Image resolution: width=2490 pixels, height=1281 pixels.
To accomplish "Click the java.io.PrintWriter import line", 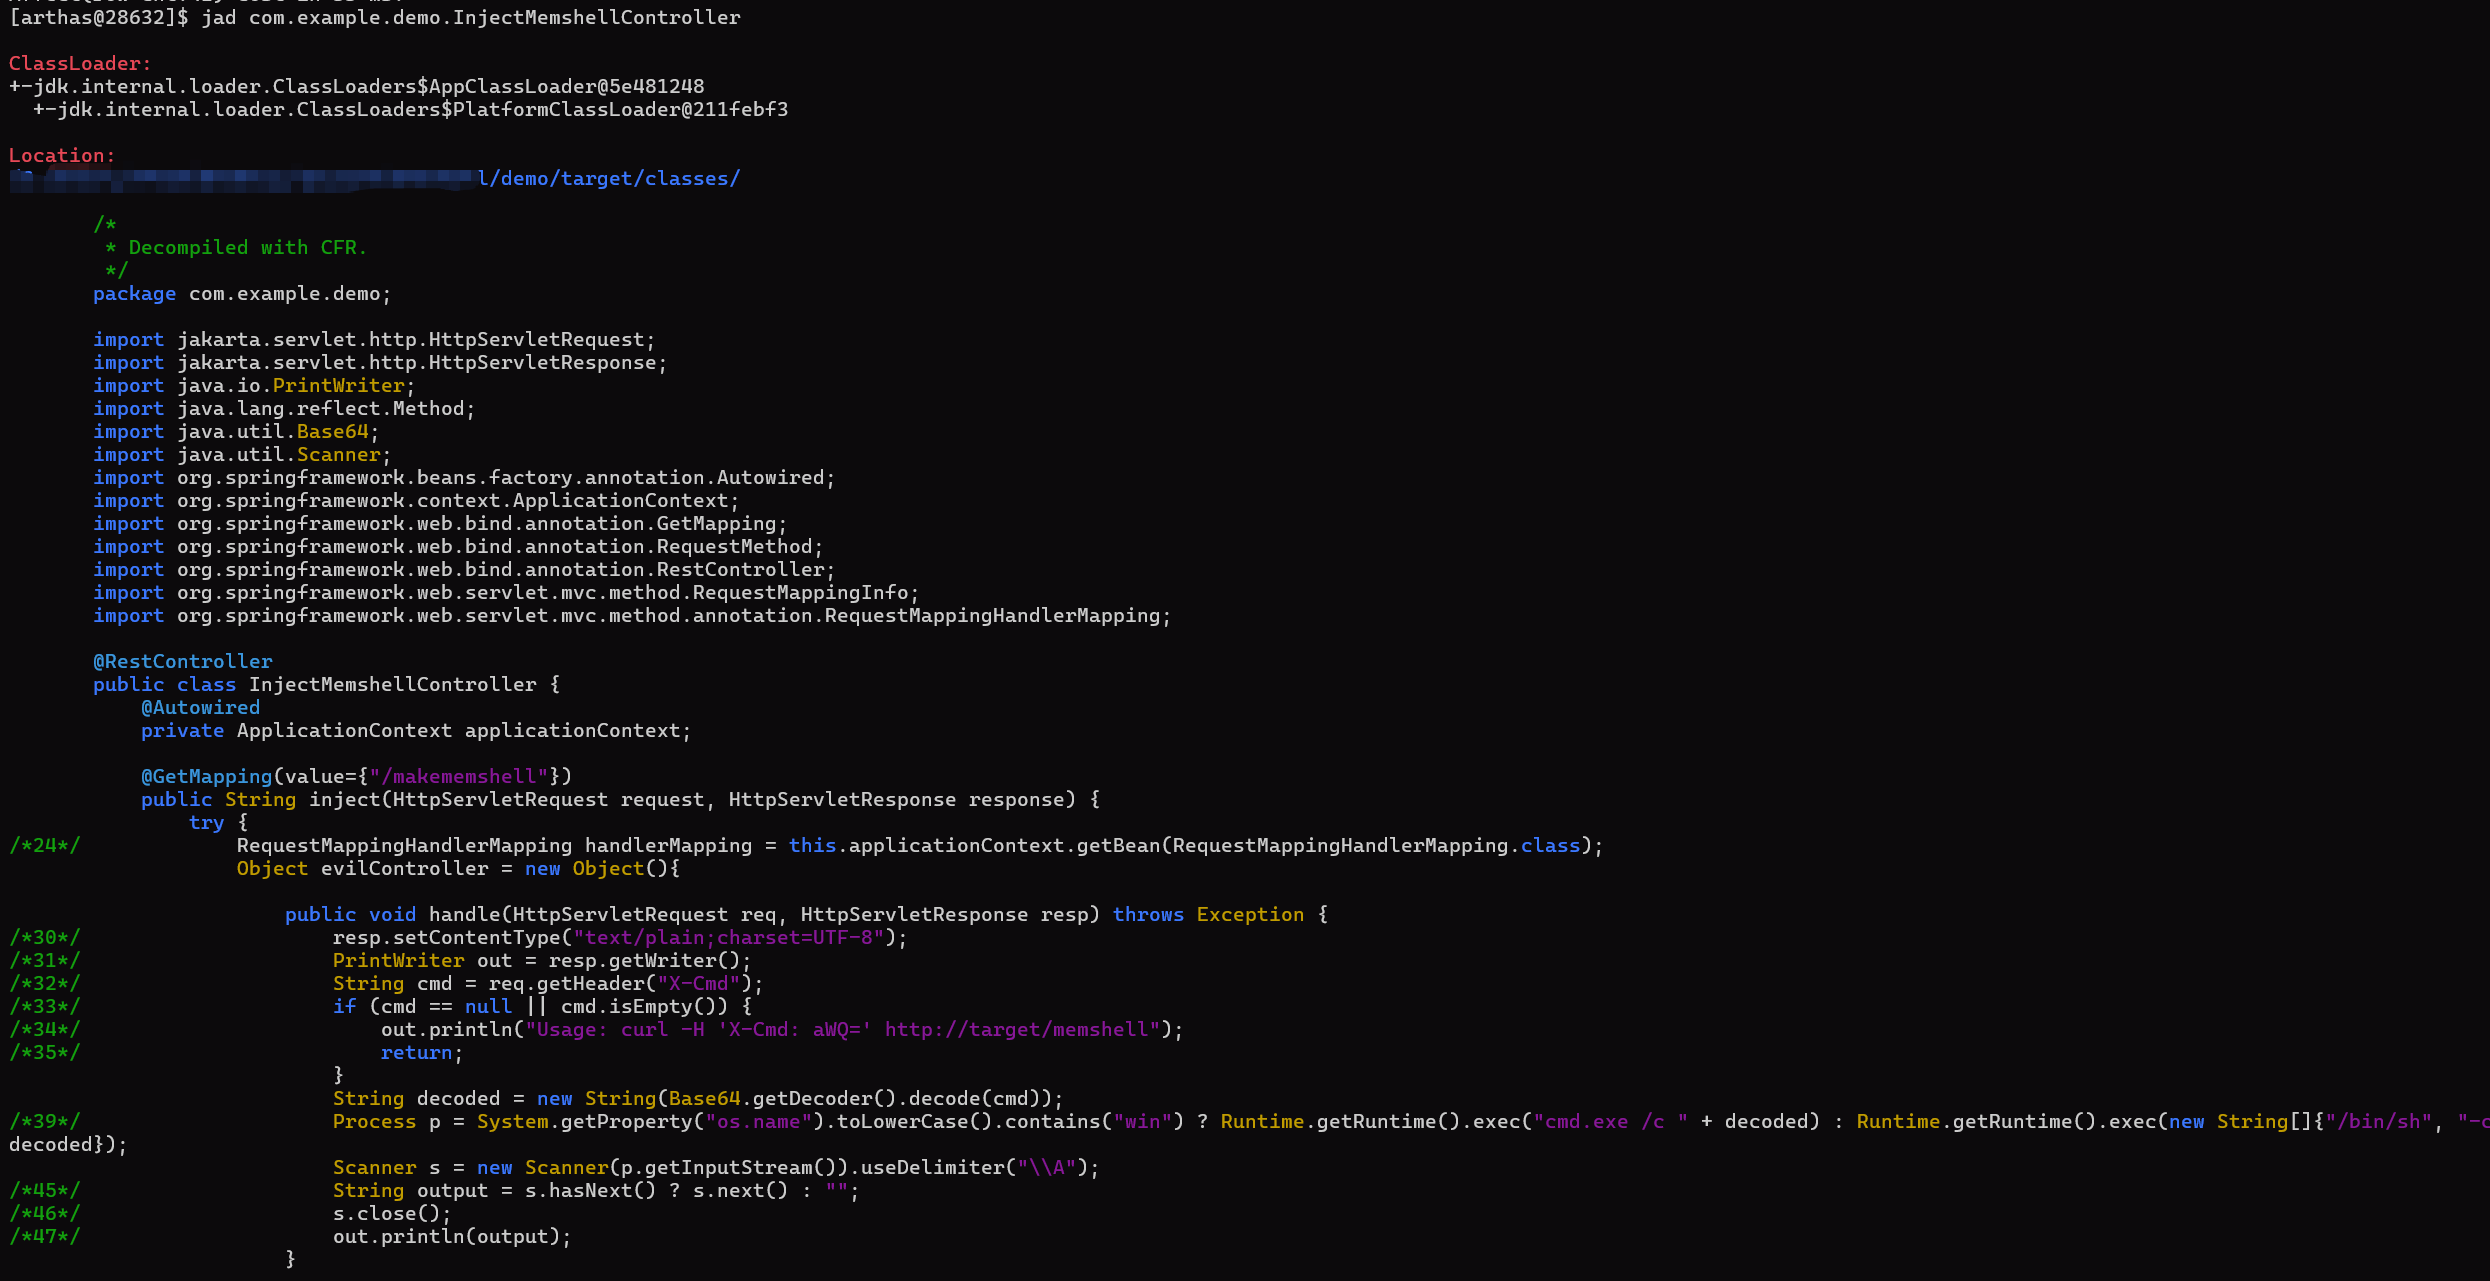I will (x=253, y=385).
